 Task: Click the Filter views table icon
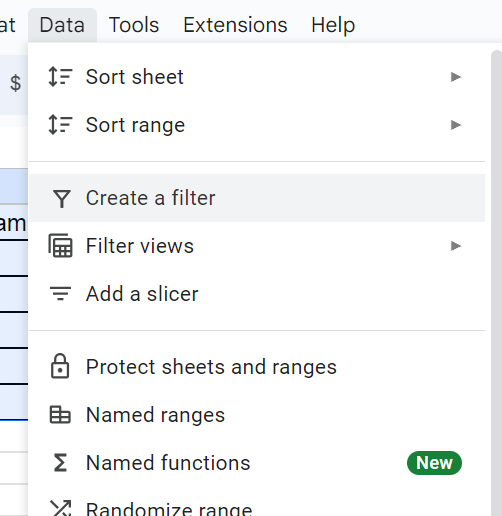click(x=60, y=246)
